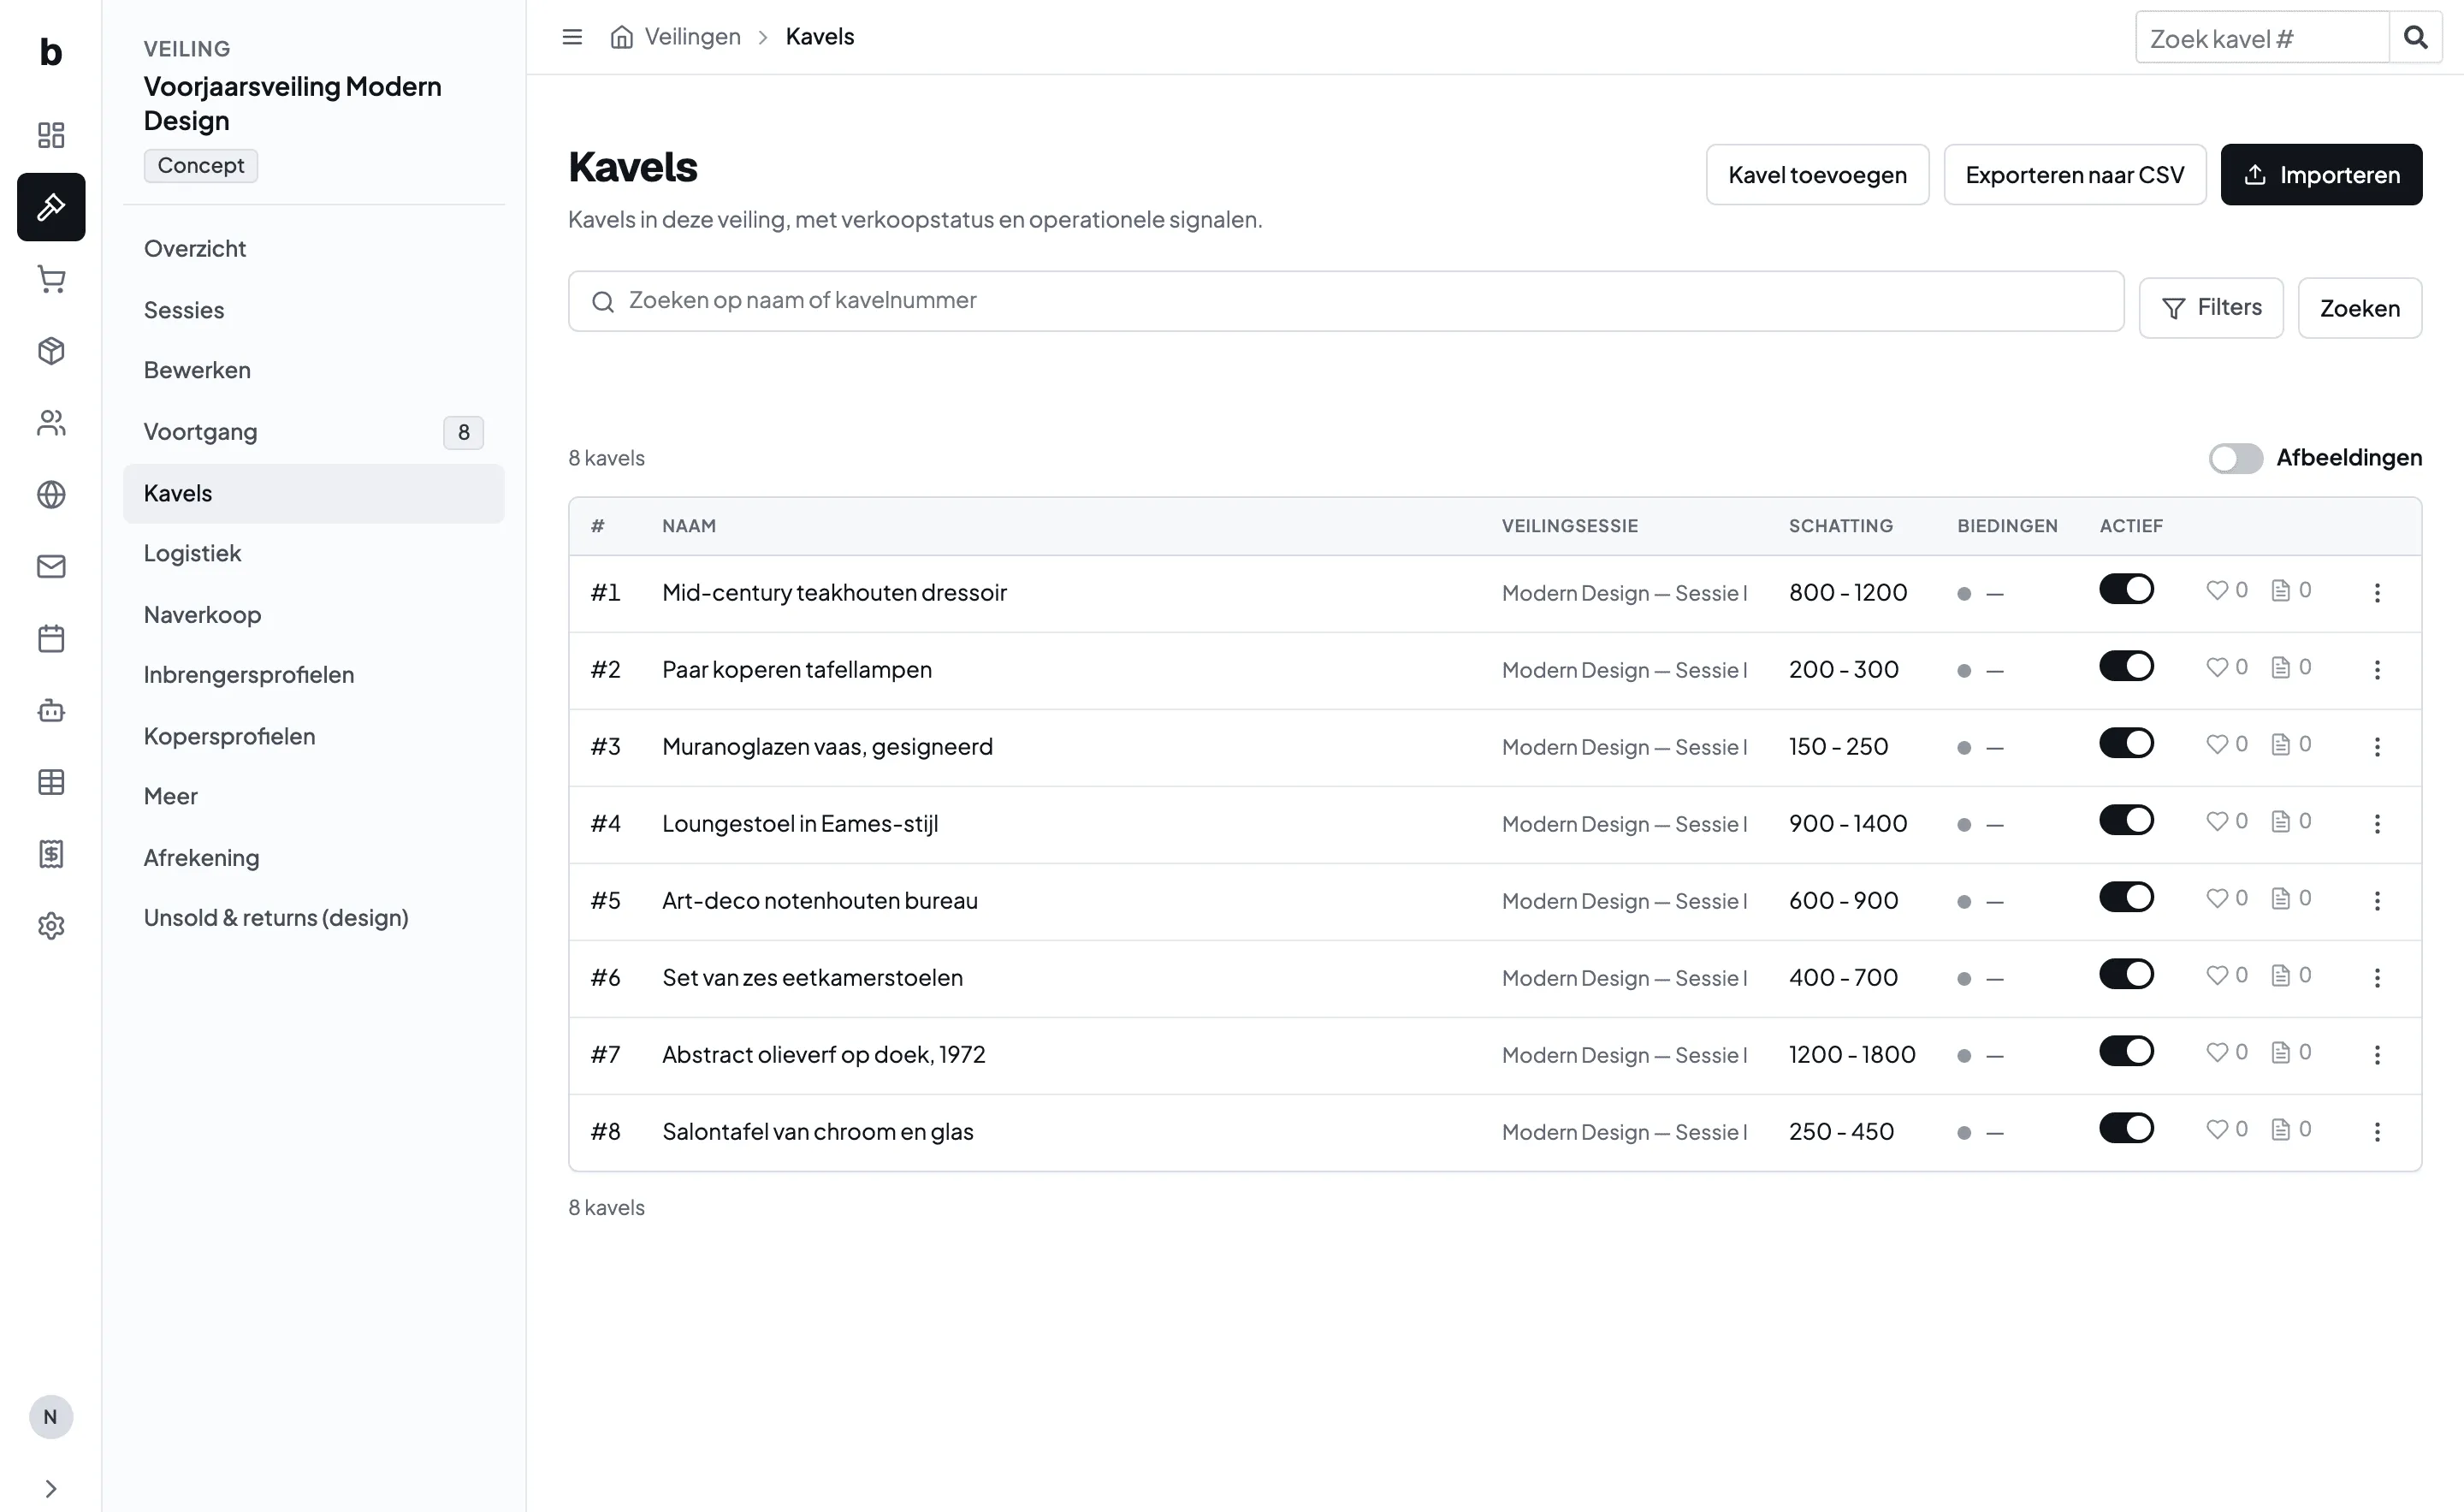Toggle the Afbeeldingen switch
This screenshot has width=2464, height=1512.
click(2236, 458)
